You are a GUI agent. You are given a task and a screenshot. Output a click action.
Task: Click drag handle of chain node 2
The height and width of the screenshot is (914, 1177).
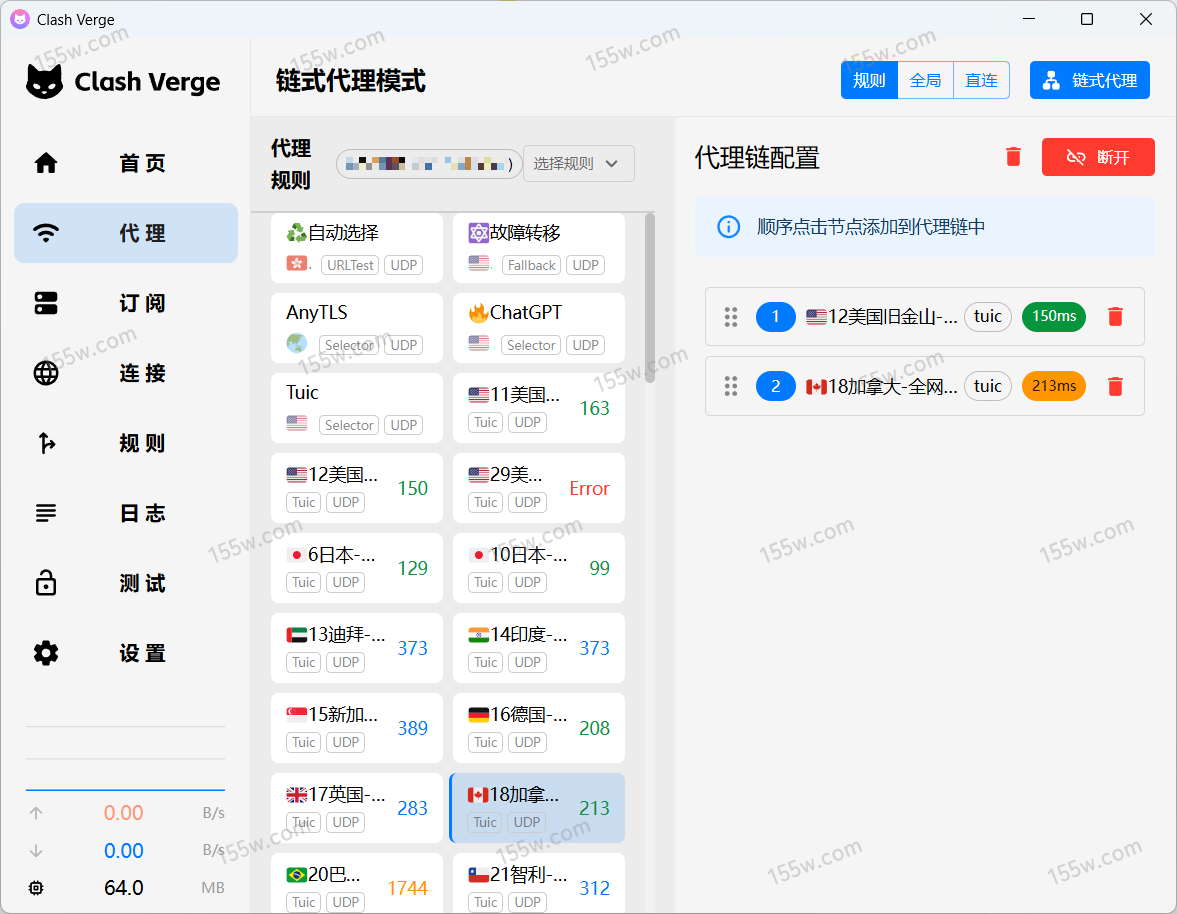pos(731,386)
